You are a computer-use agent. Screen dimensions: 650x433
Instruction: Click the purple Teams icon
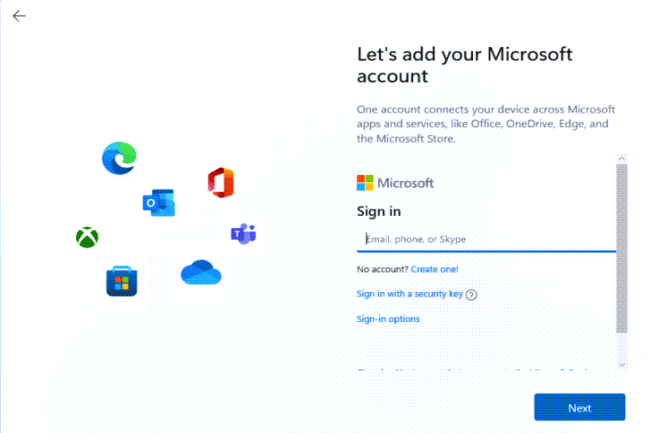click(243, 234)
